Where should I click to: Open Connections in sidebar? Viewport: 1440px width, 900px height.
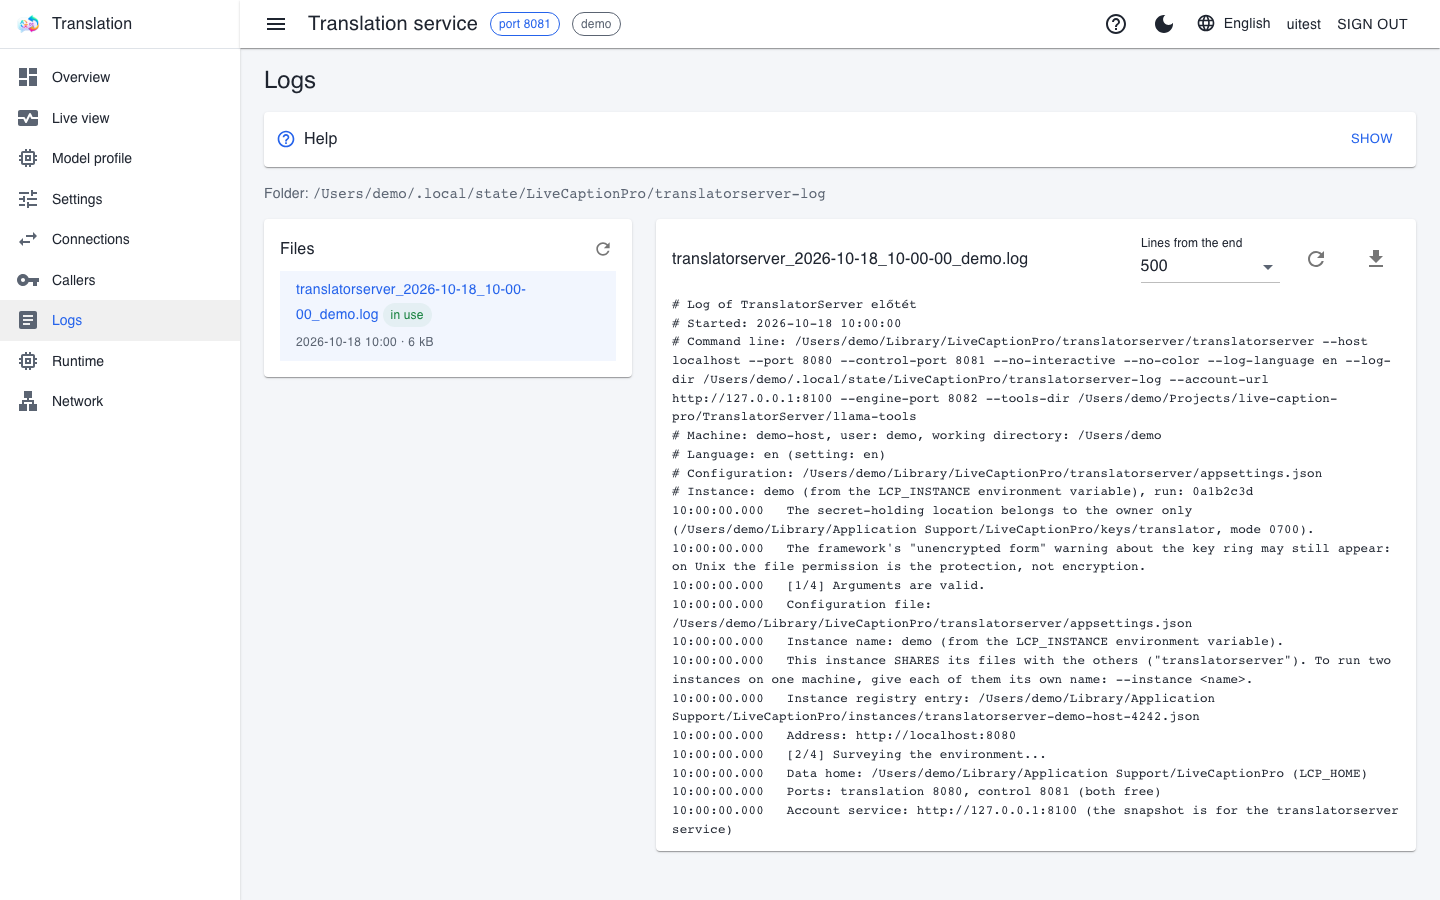(120, 239)
